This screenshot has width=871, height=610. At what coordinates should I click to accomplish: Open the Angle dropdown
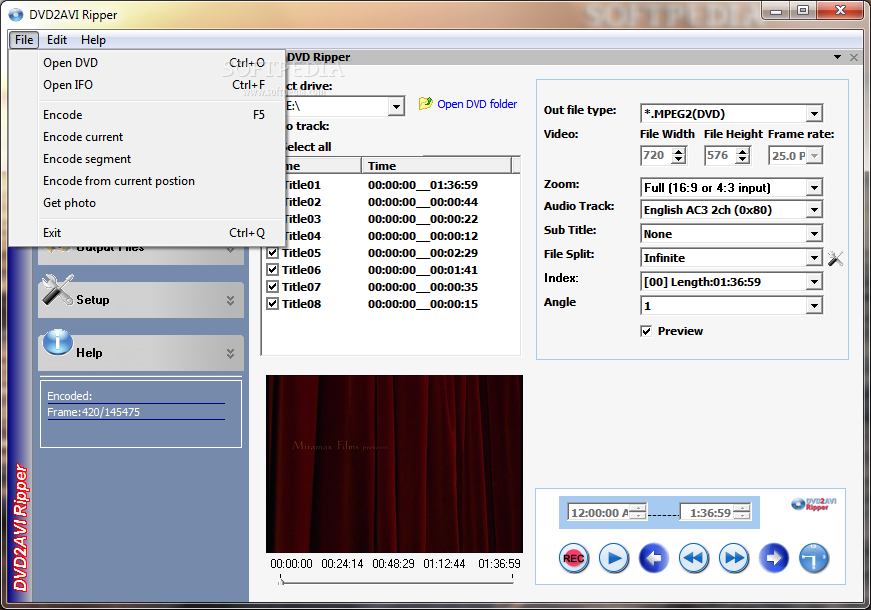[814, 306]
